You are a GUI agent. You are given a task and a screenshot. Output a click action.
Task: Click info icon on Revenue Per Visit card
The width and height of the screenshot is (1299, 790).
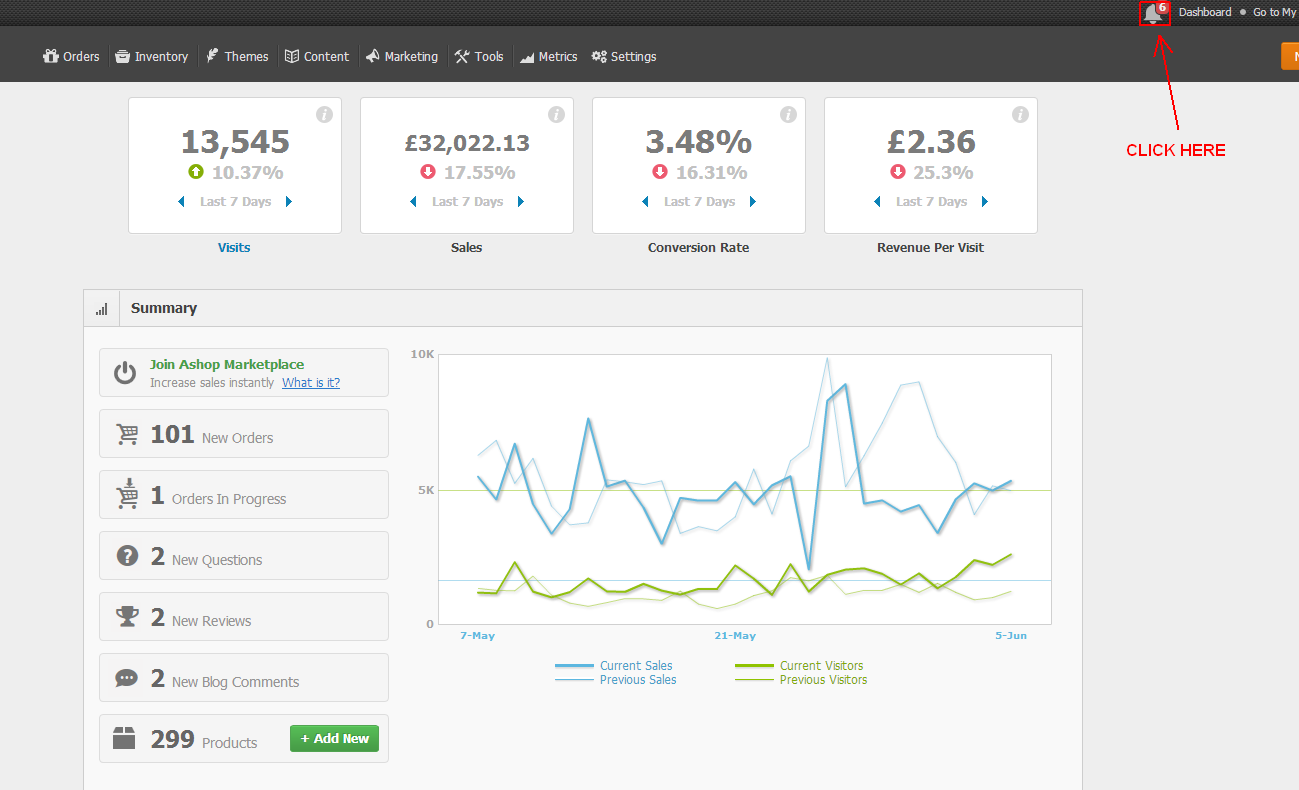pos(1020,115)
